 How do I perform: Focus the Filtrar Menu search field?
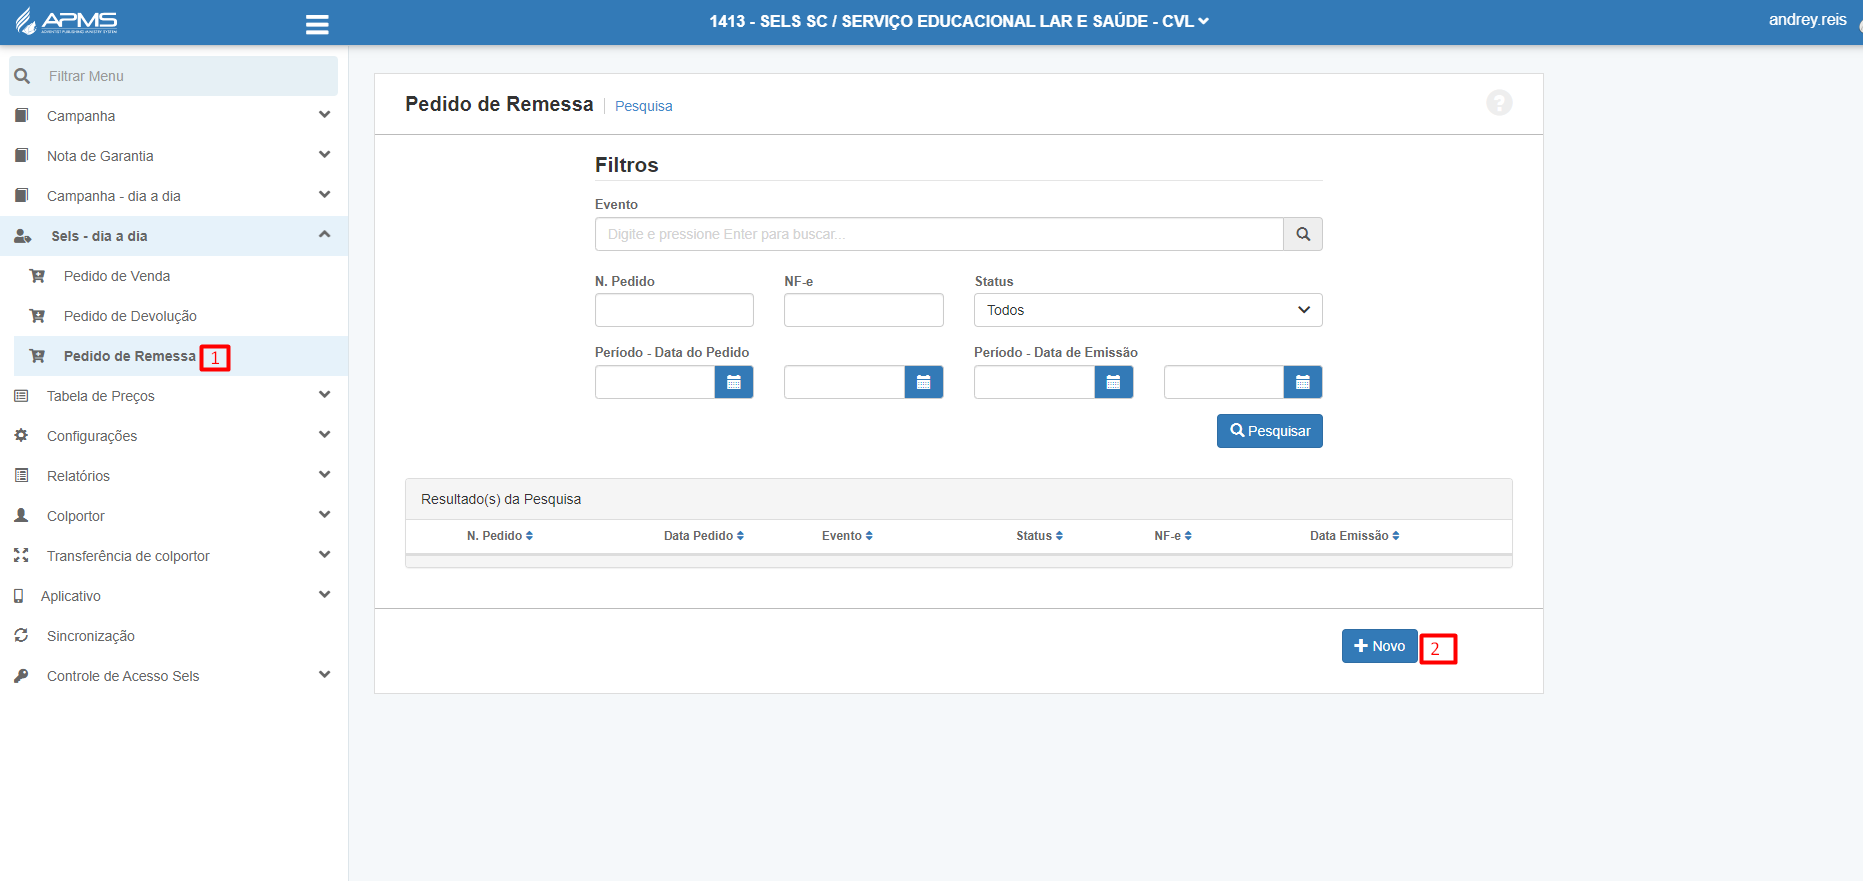[174, 76]
